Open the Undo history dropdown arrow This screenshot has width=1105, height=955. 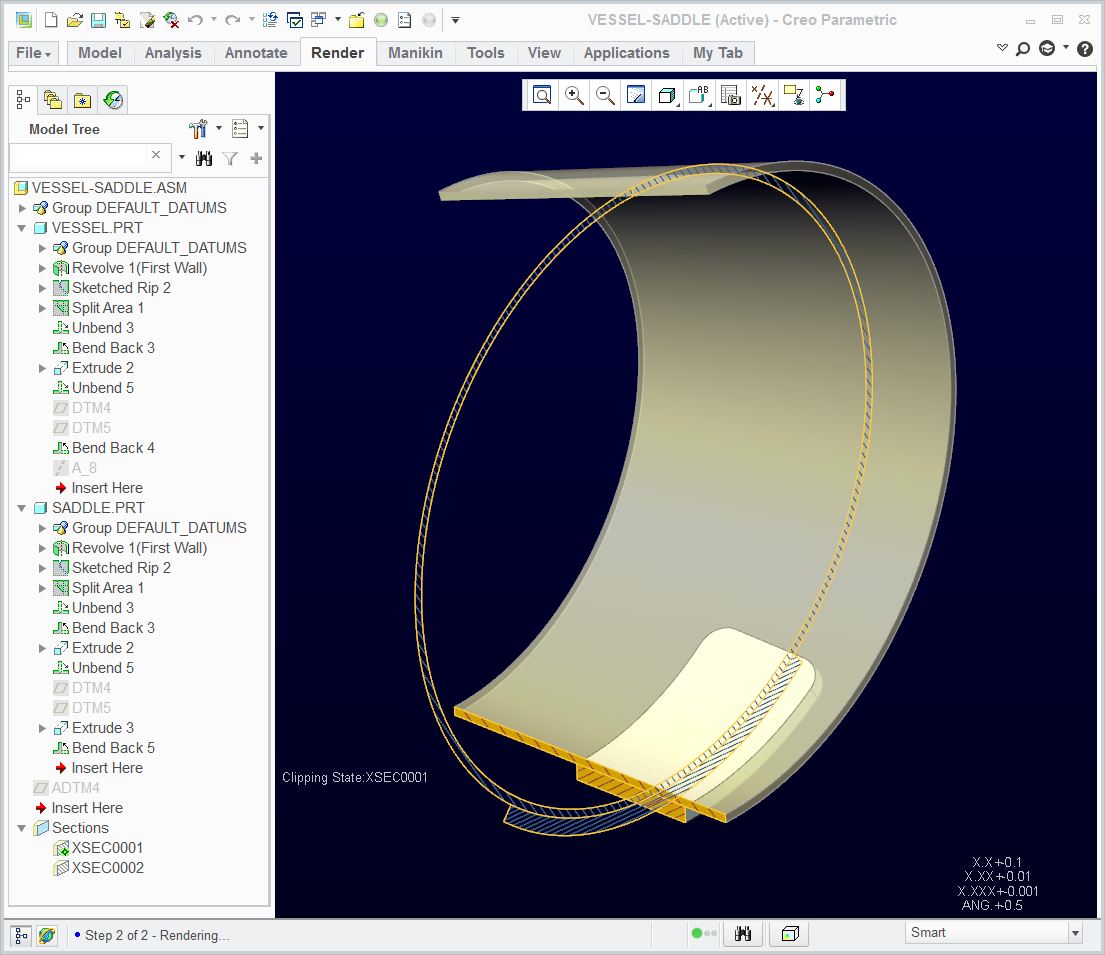tap(214, 20)
